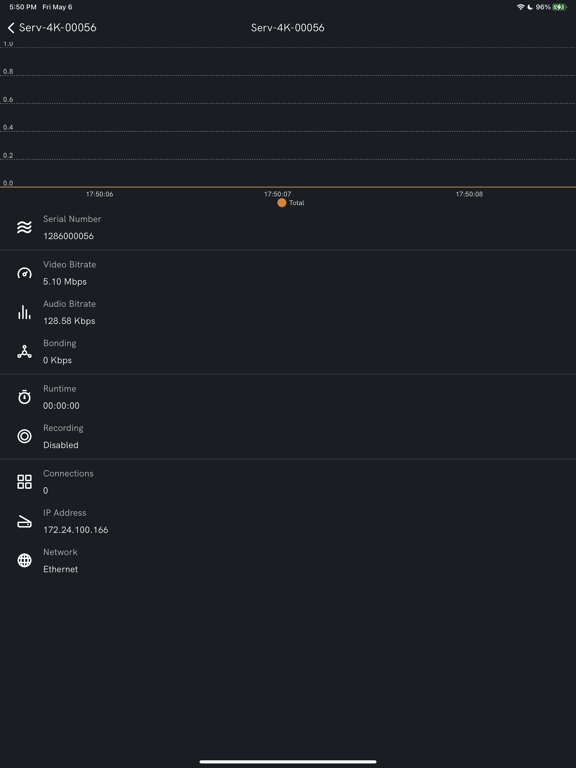Viewport: 576px width, 768px height.
Task: Click the Bonding label
Action: tap(60, 343)
